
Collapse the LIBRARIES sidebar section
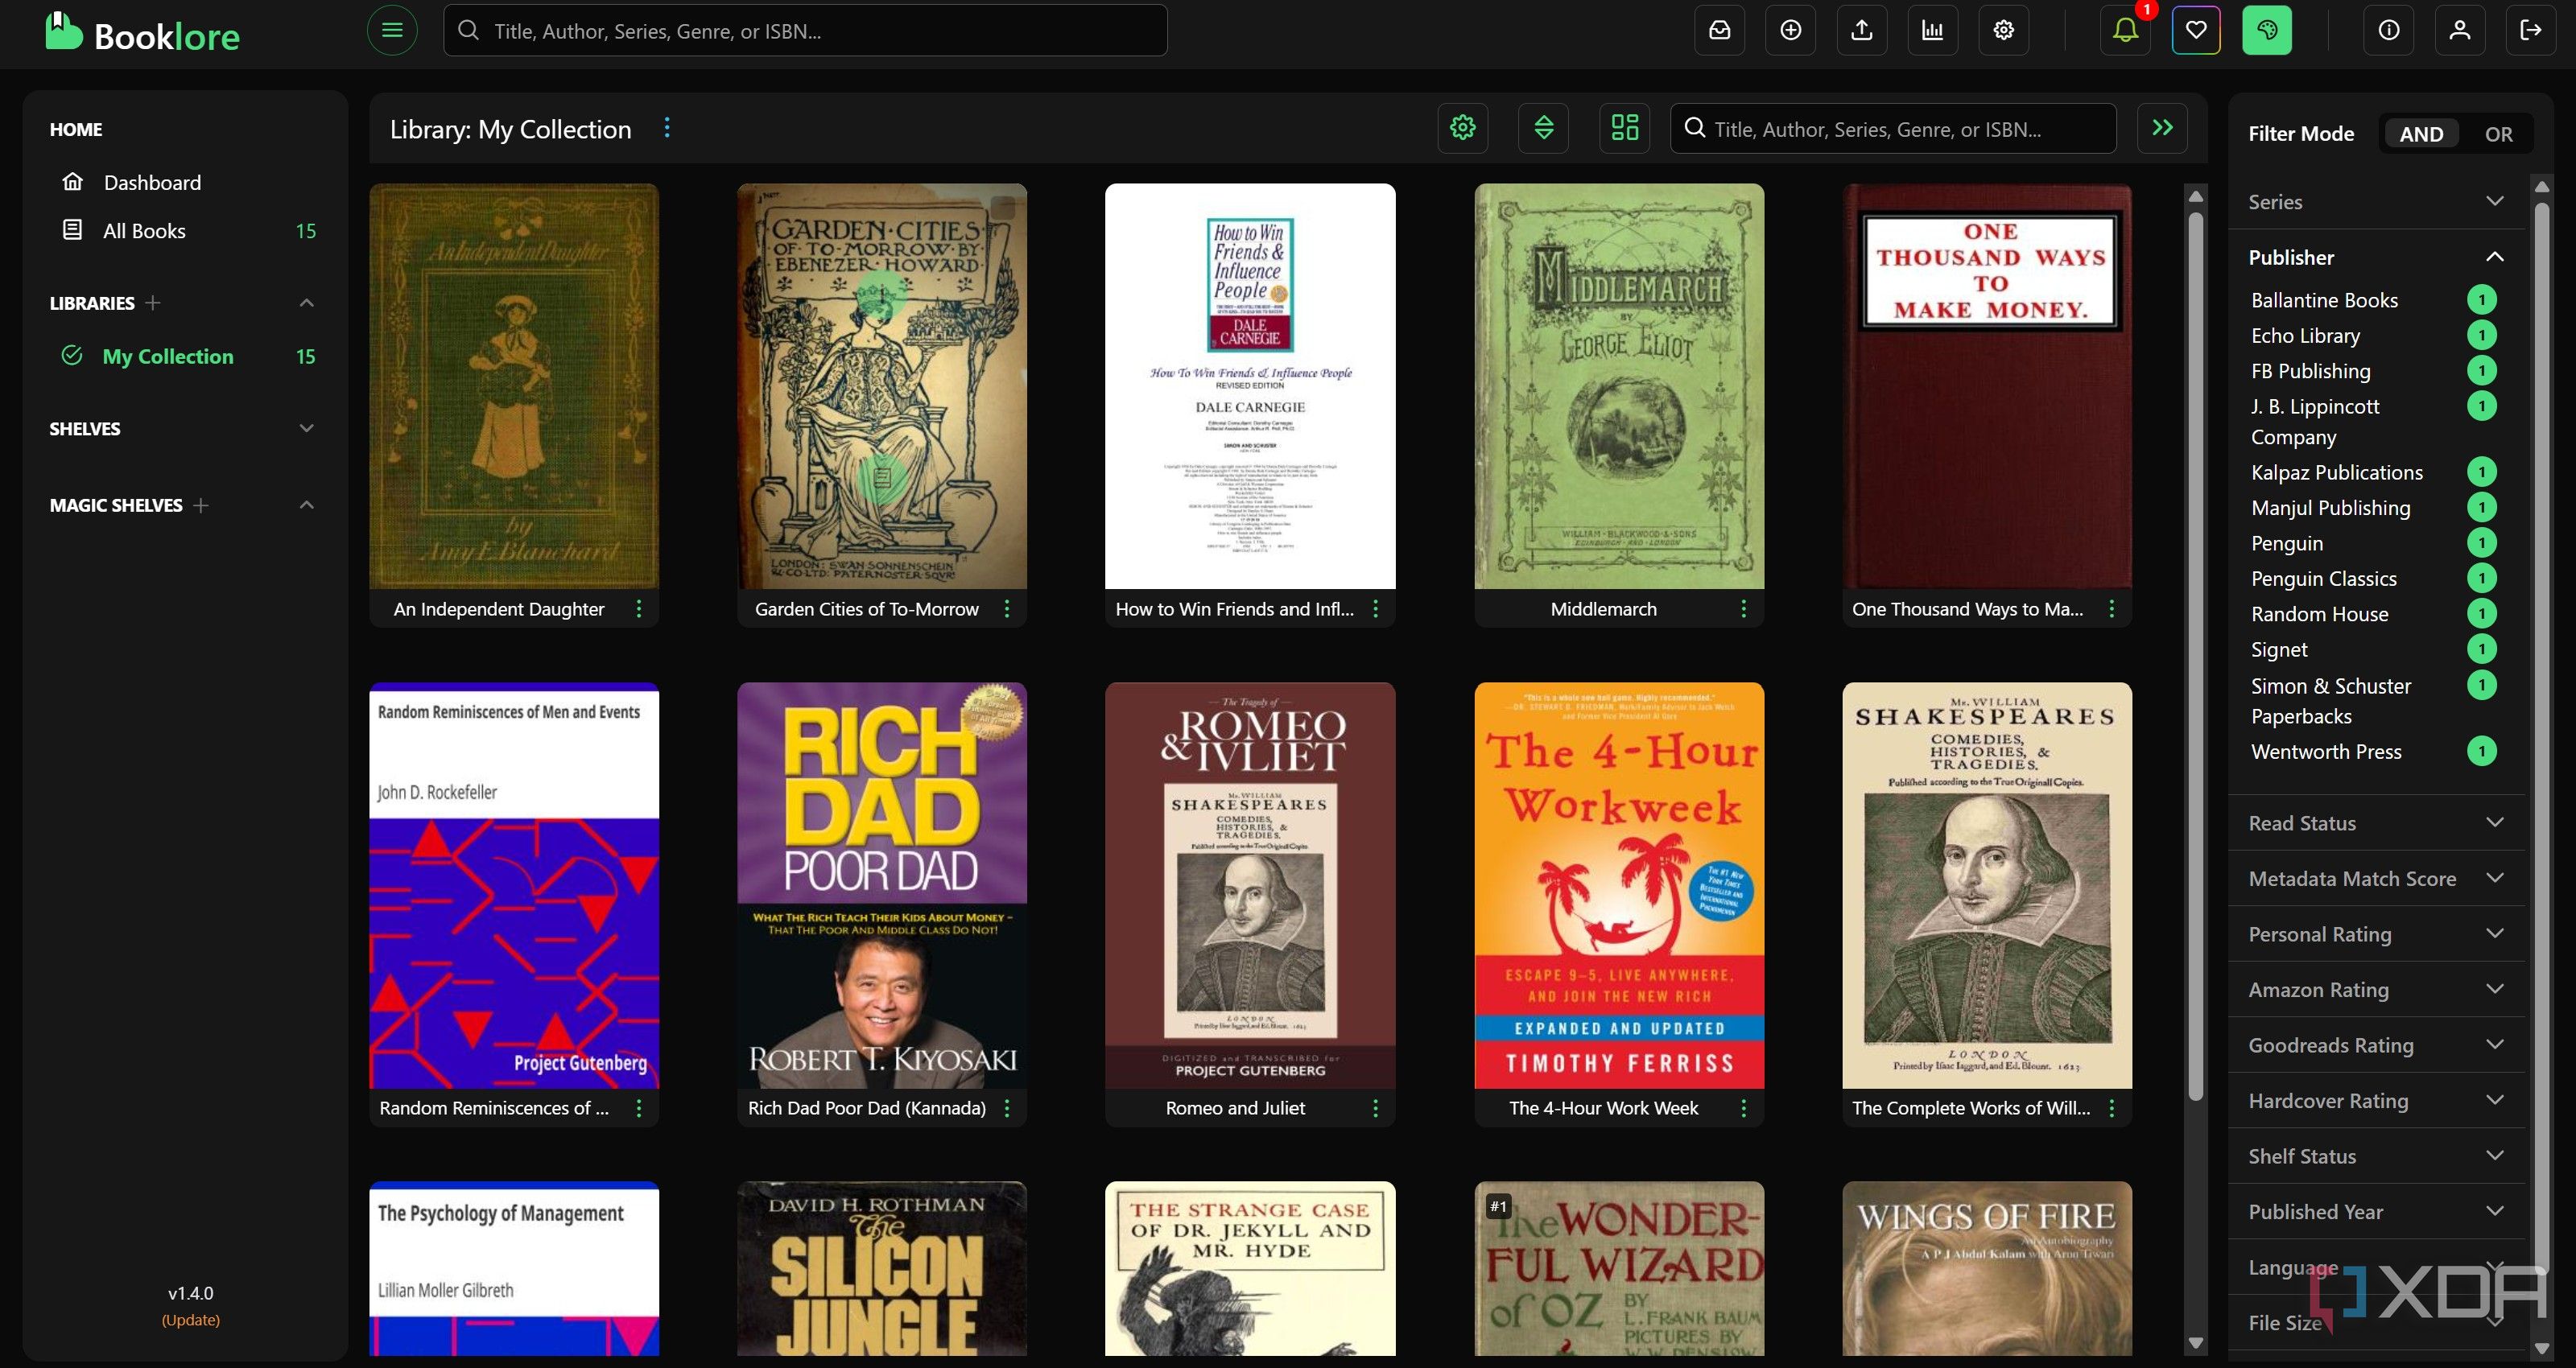pos(307,303)
